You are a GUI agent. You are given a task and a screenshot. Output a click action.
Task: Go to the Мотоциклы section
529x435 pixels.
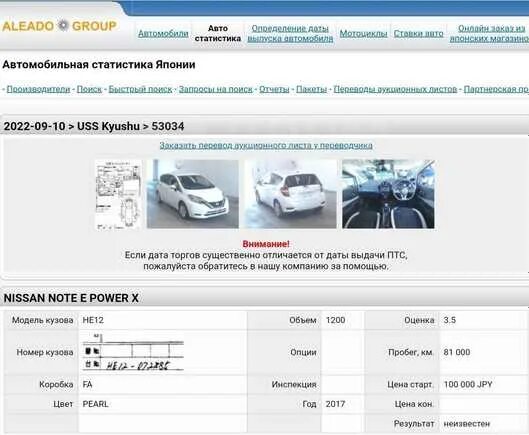click(363, 33)
